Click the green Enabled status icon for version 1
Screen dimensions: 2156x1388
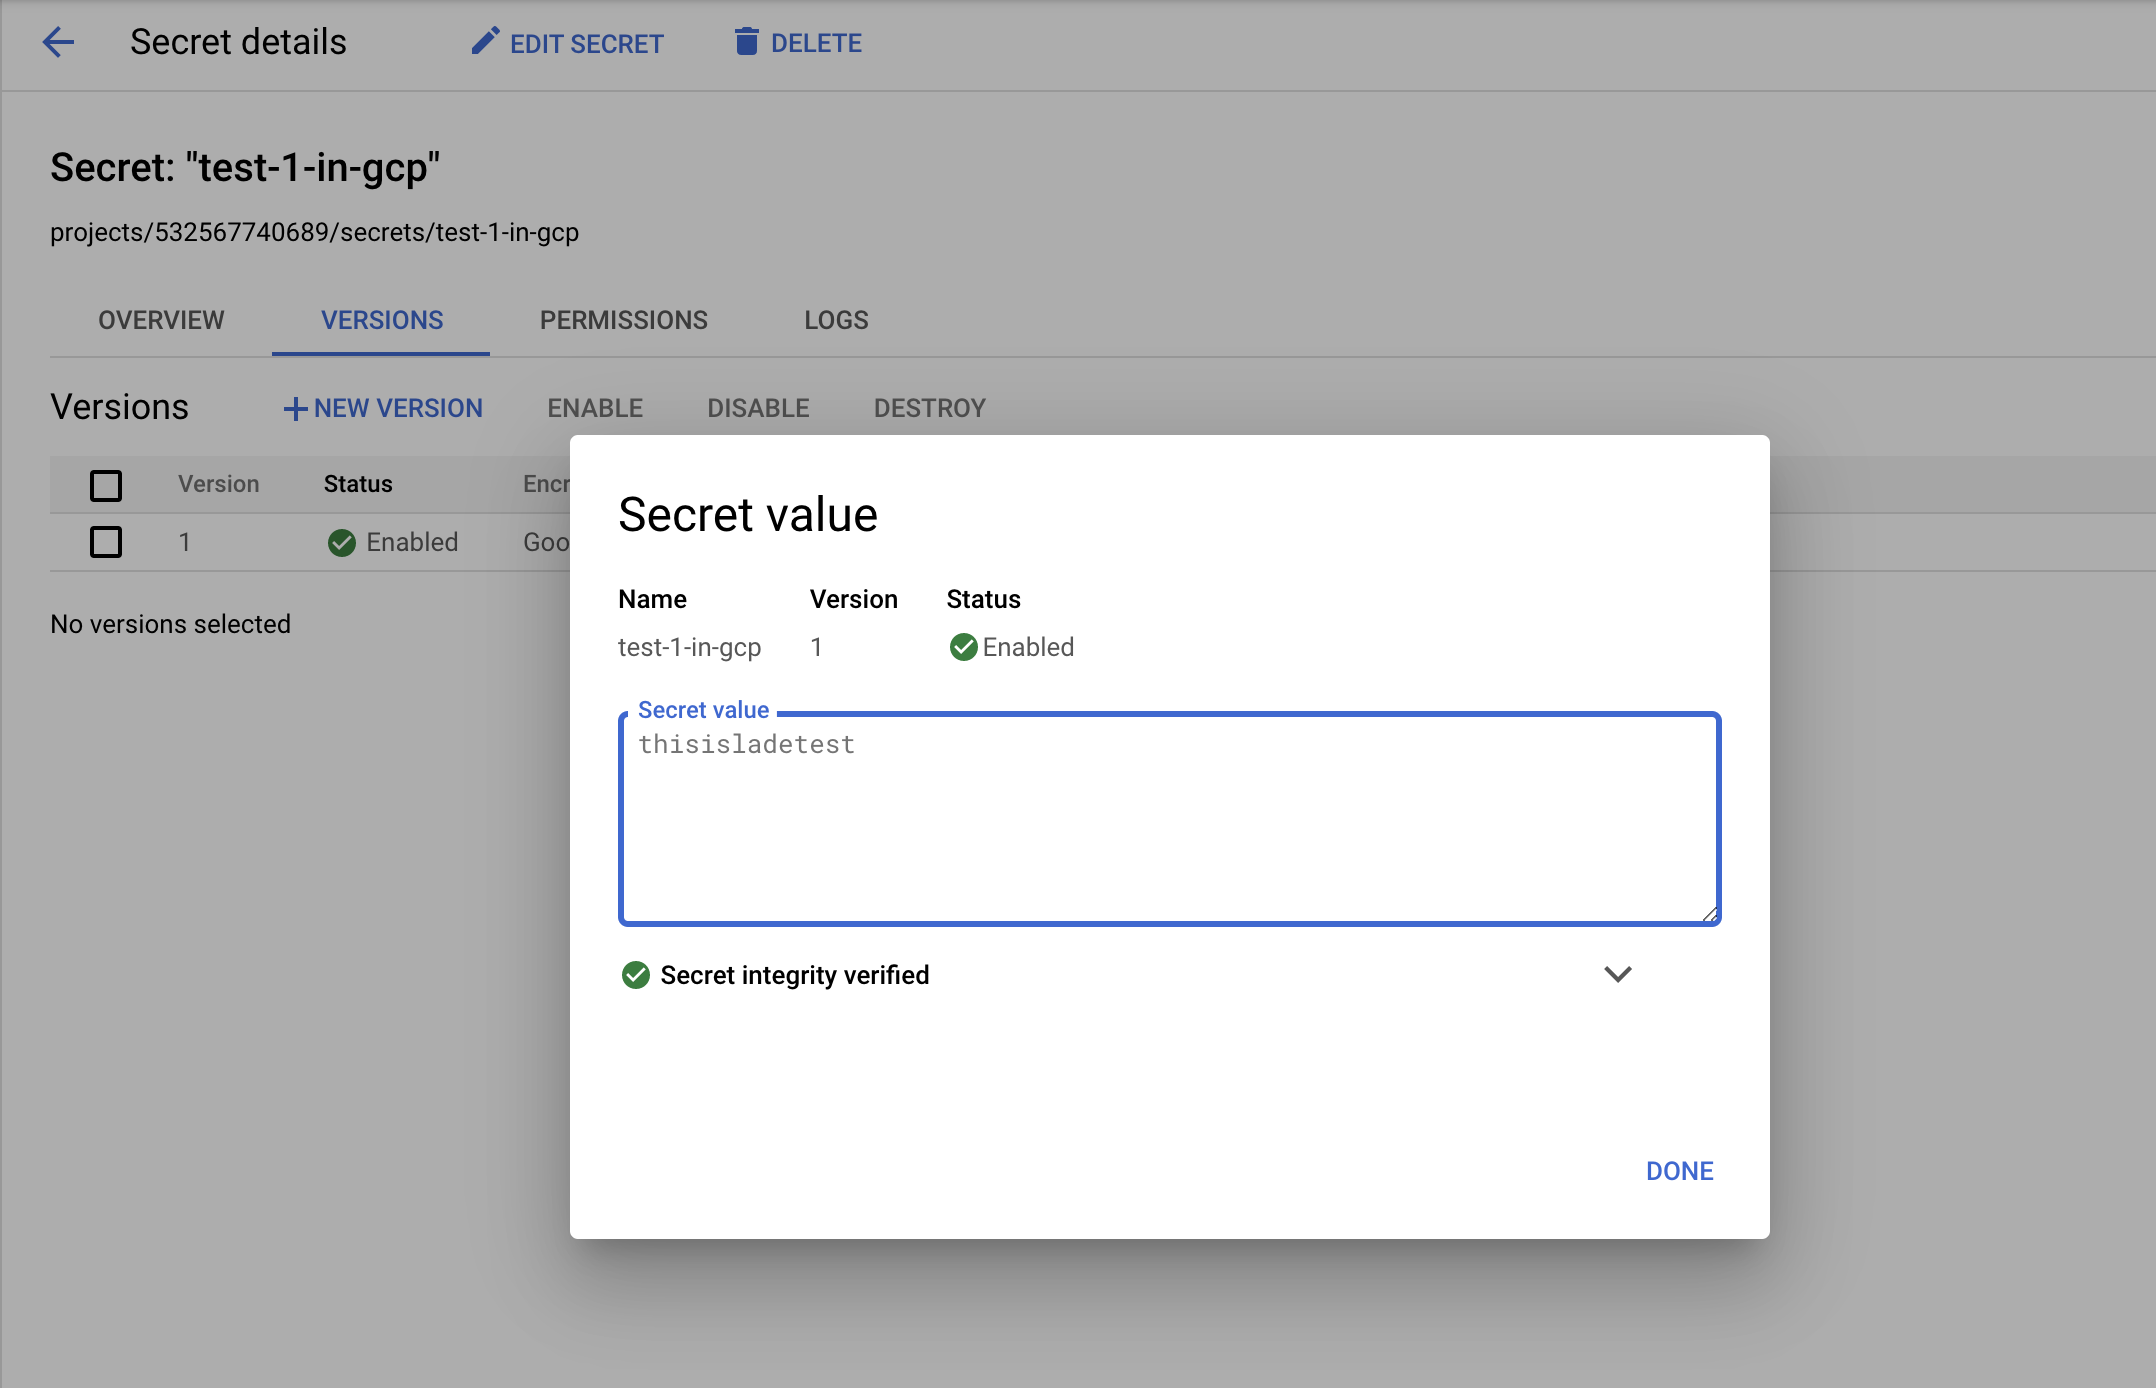pyautogui.click(x=341, y=542)
